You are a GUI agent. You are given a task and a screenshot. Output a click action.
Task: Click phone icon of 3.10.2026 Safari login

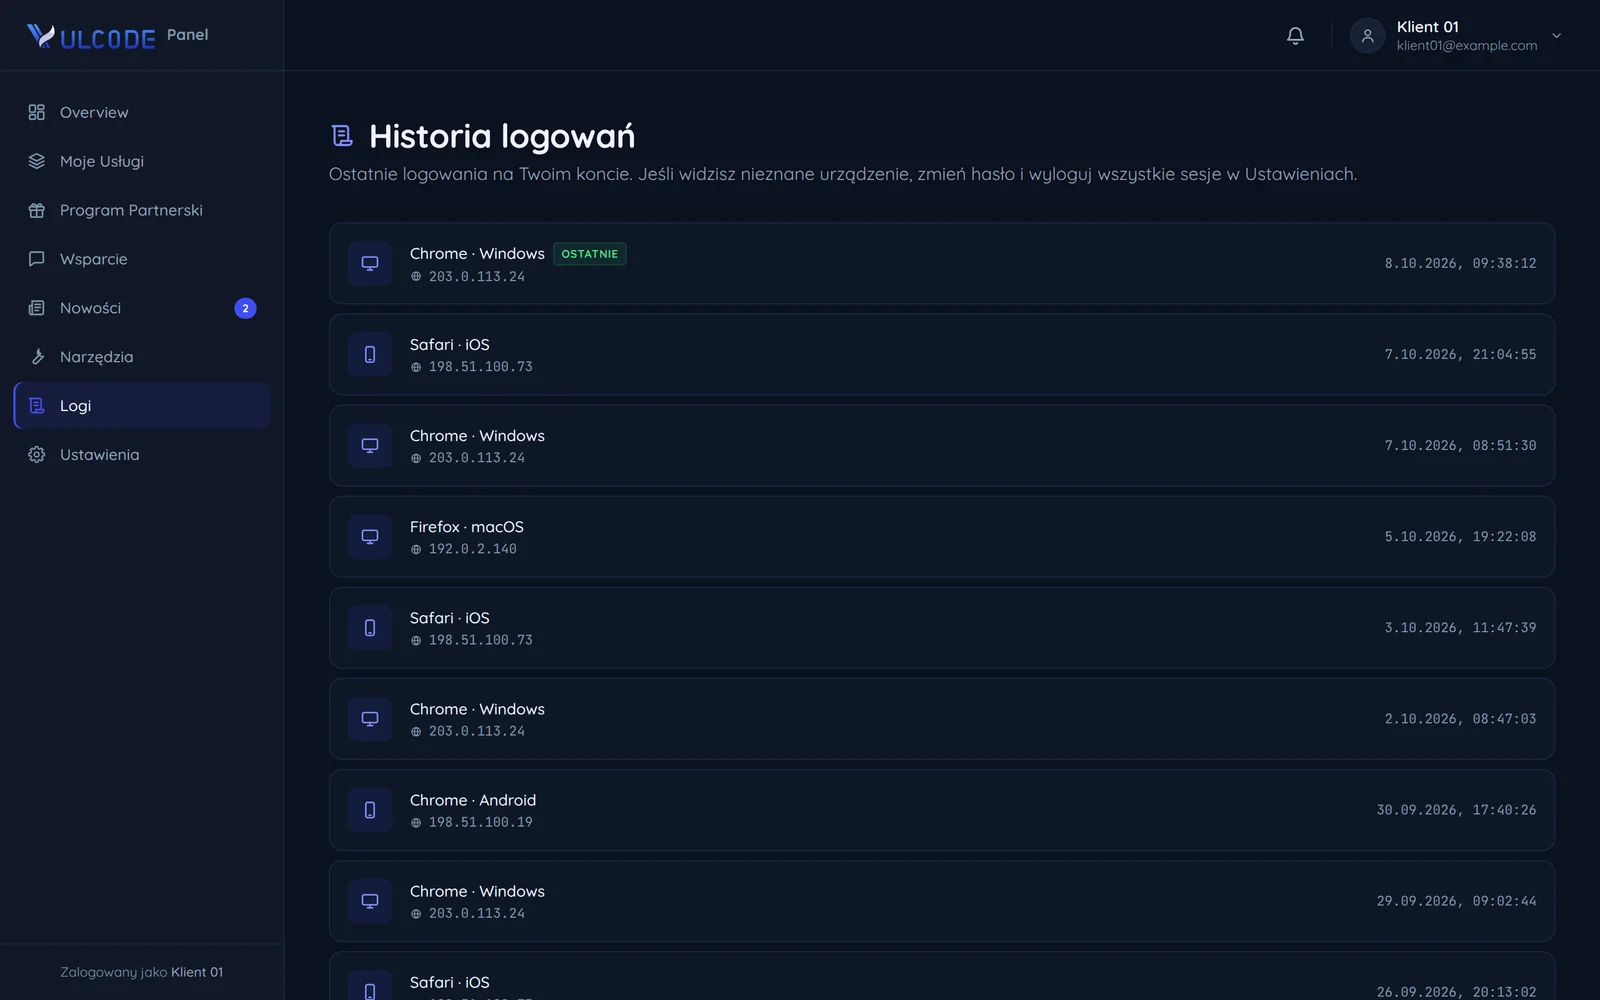coord(370,628)
